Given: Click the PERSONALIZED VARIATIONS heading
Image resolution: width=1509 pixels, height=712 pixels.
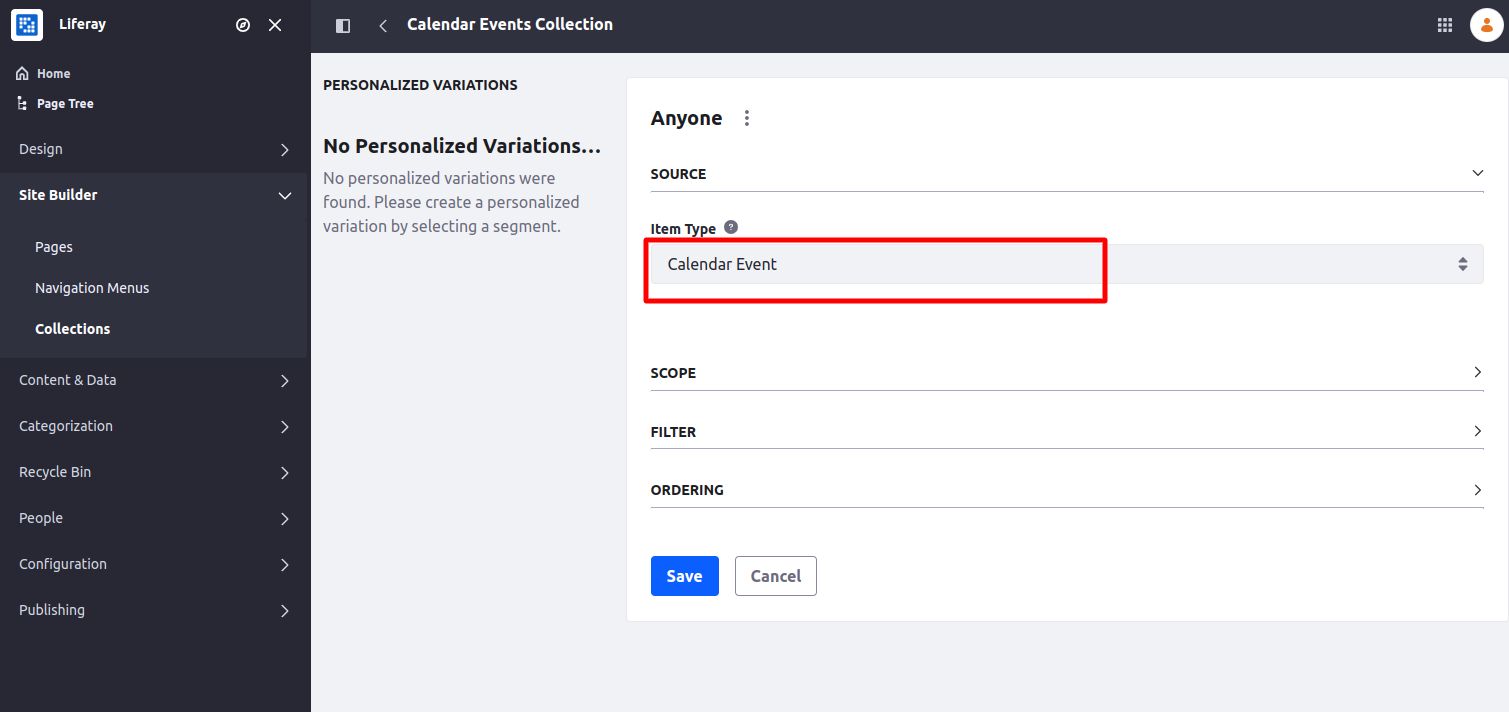Looking at the screenshot, I should pyautogui.click(x=420, y=85).
